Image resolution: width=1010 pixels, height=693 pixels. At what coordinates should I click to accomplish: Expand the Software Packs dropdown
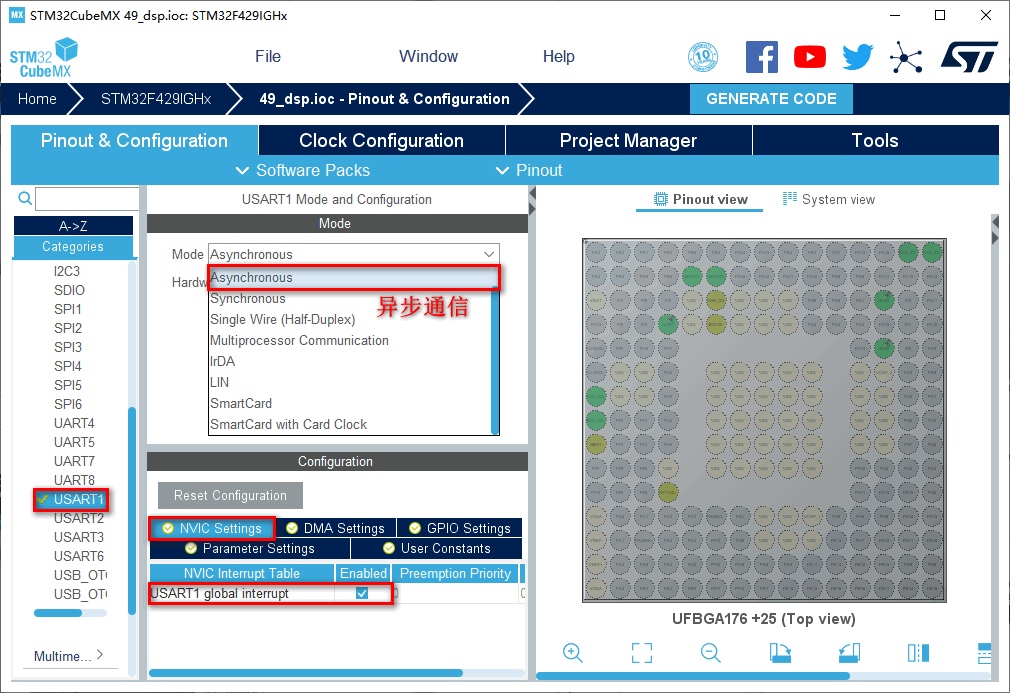[303, 170]
